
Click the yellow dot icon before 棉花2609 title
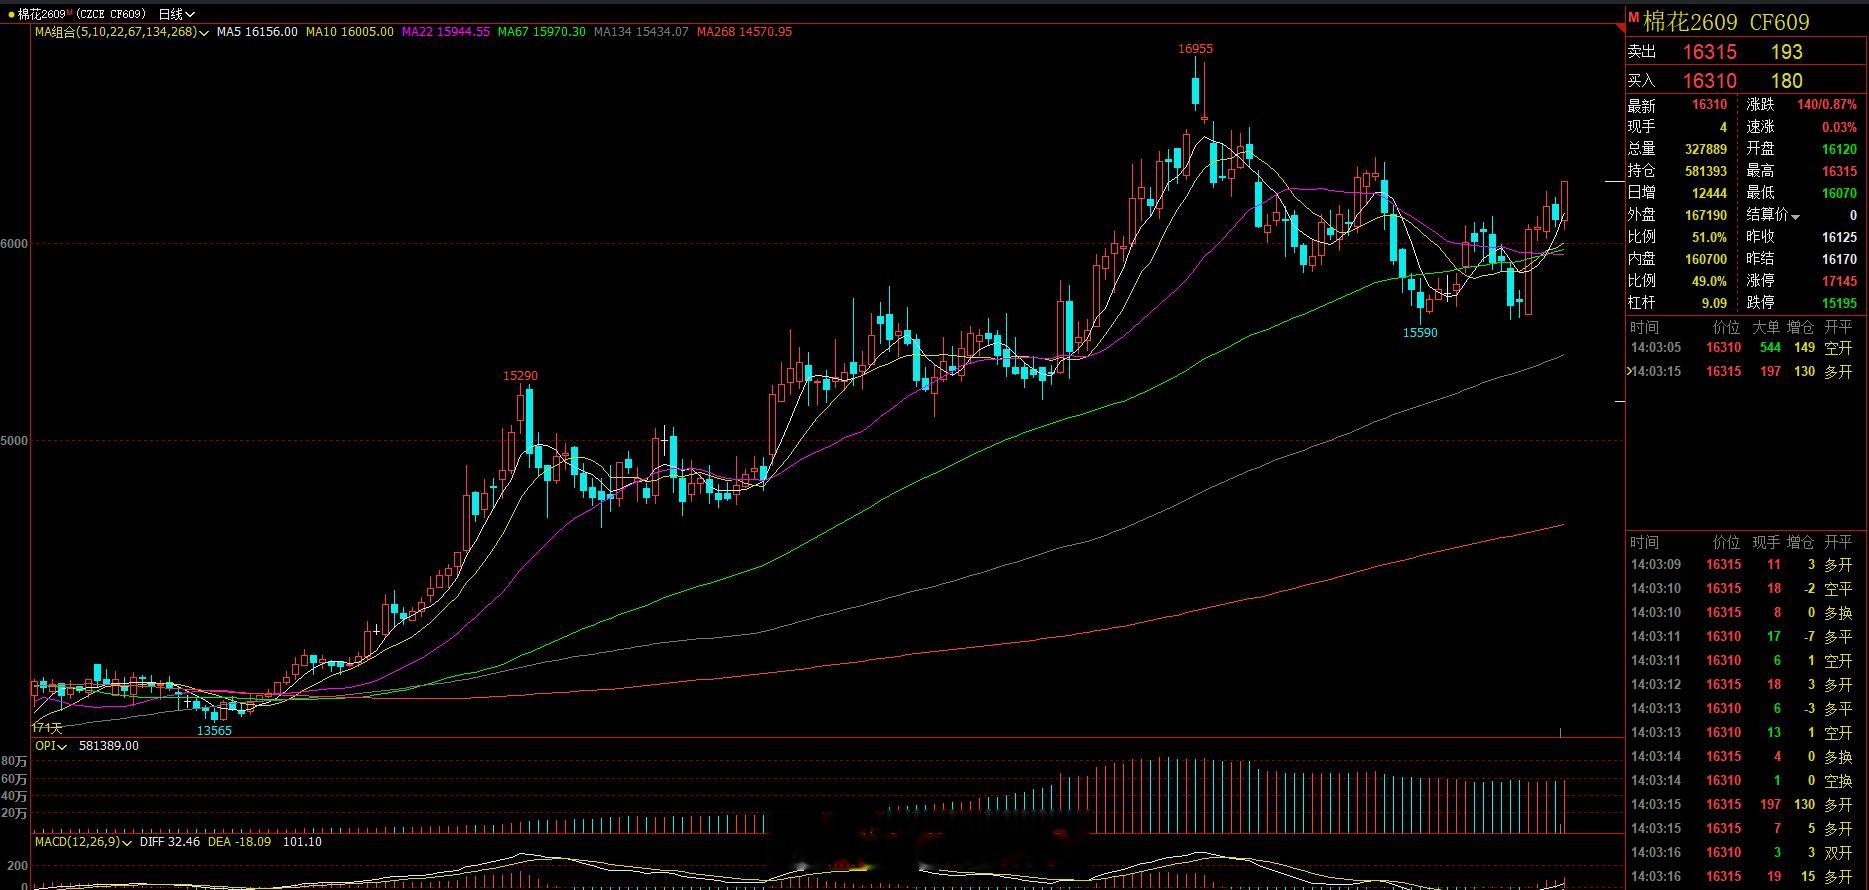[11, 14]
